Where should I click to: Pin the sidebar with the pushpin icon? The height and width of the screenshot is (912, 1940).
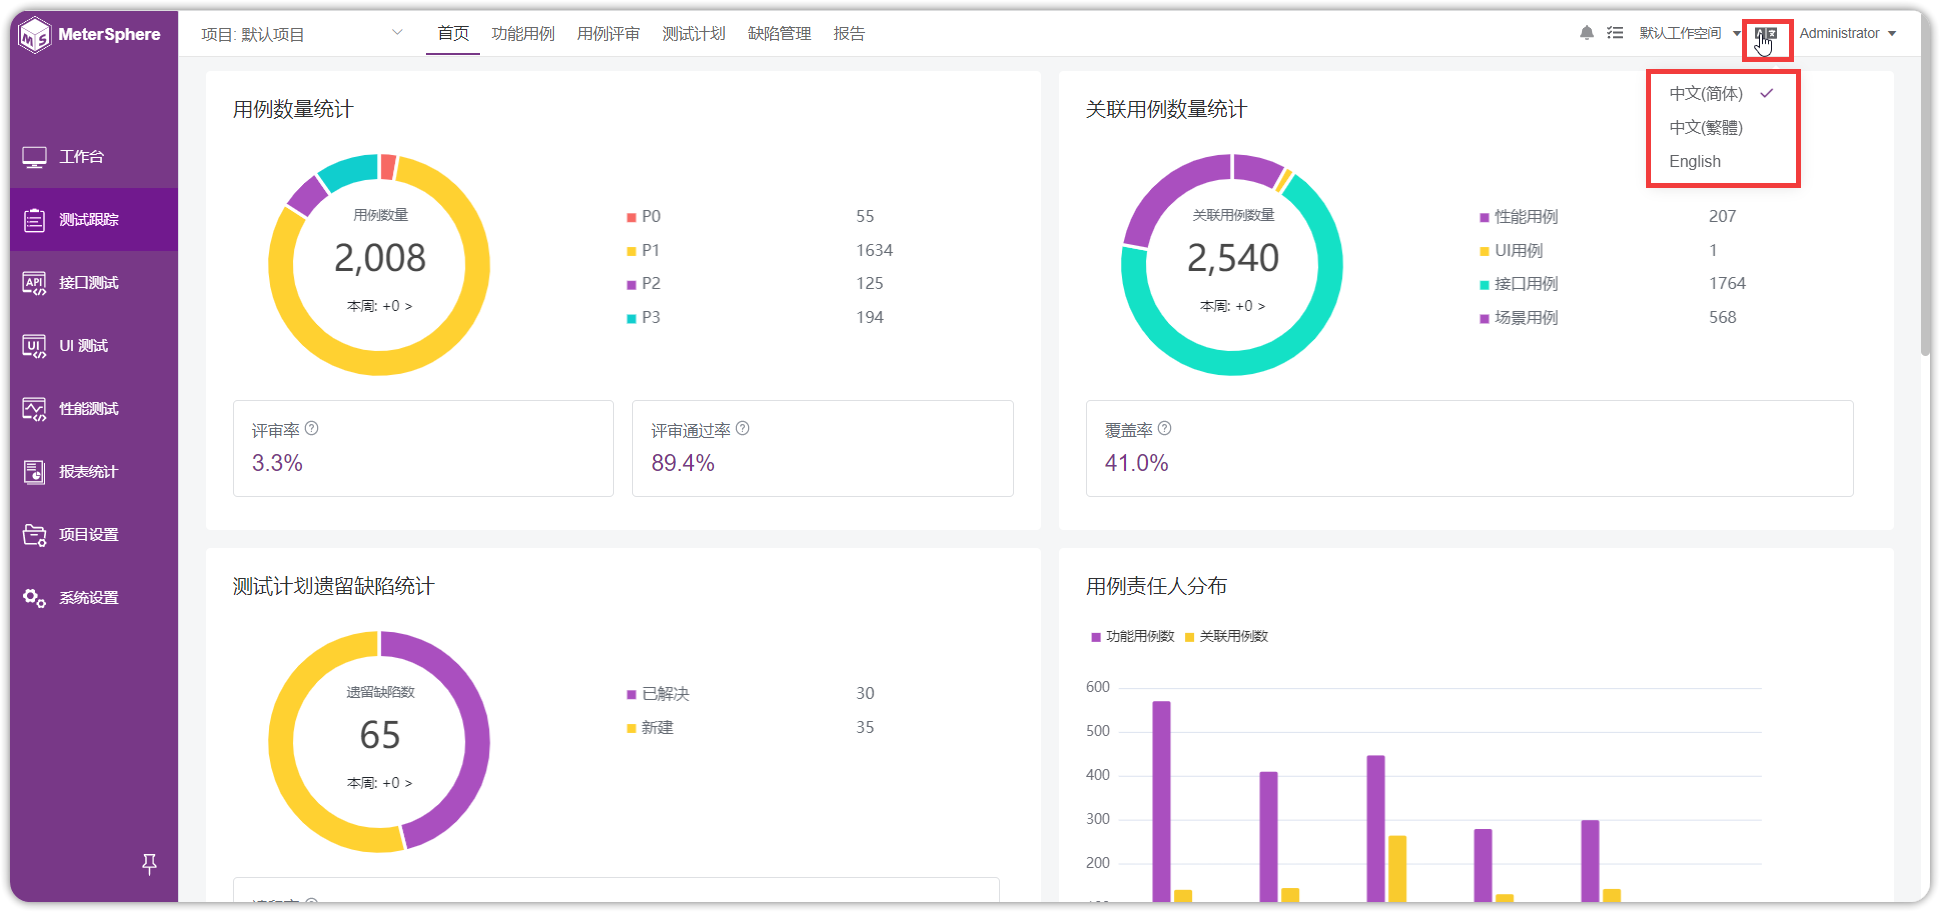(150, 864)
